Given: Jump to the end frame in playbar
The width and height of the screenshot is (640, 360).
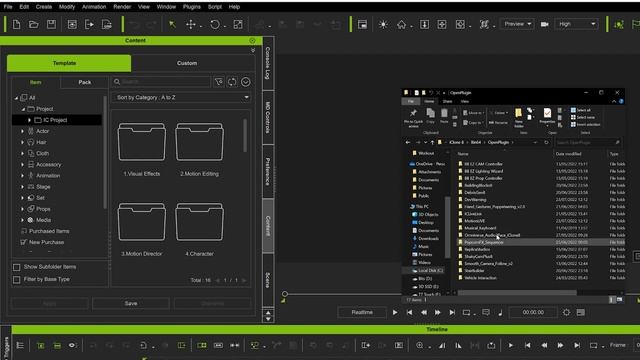Looking at the screenshot, I should (x=452, y=312).
